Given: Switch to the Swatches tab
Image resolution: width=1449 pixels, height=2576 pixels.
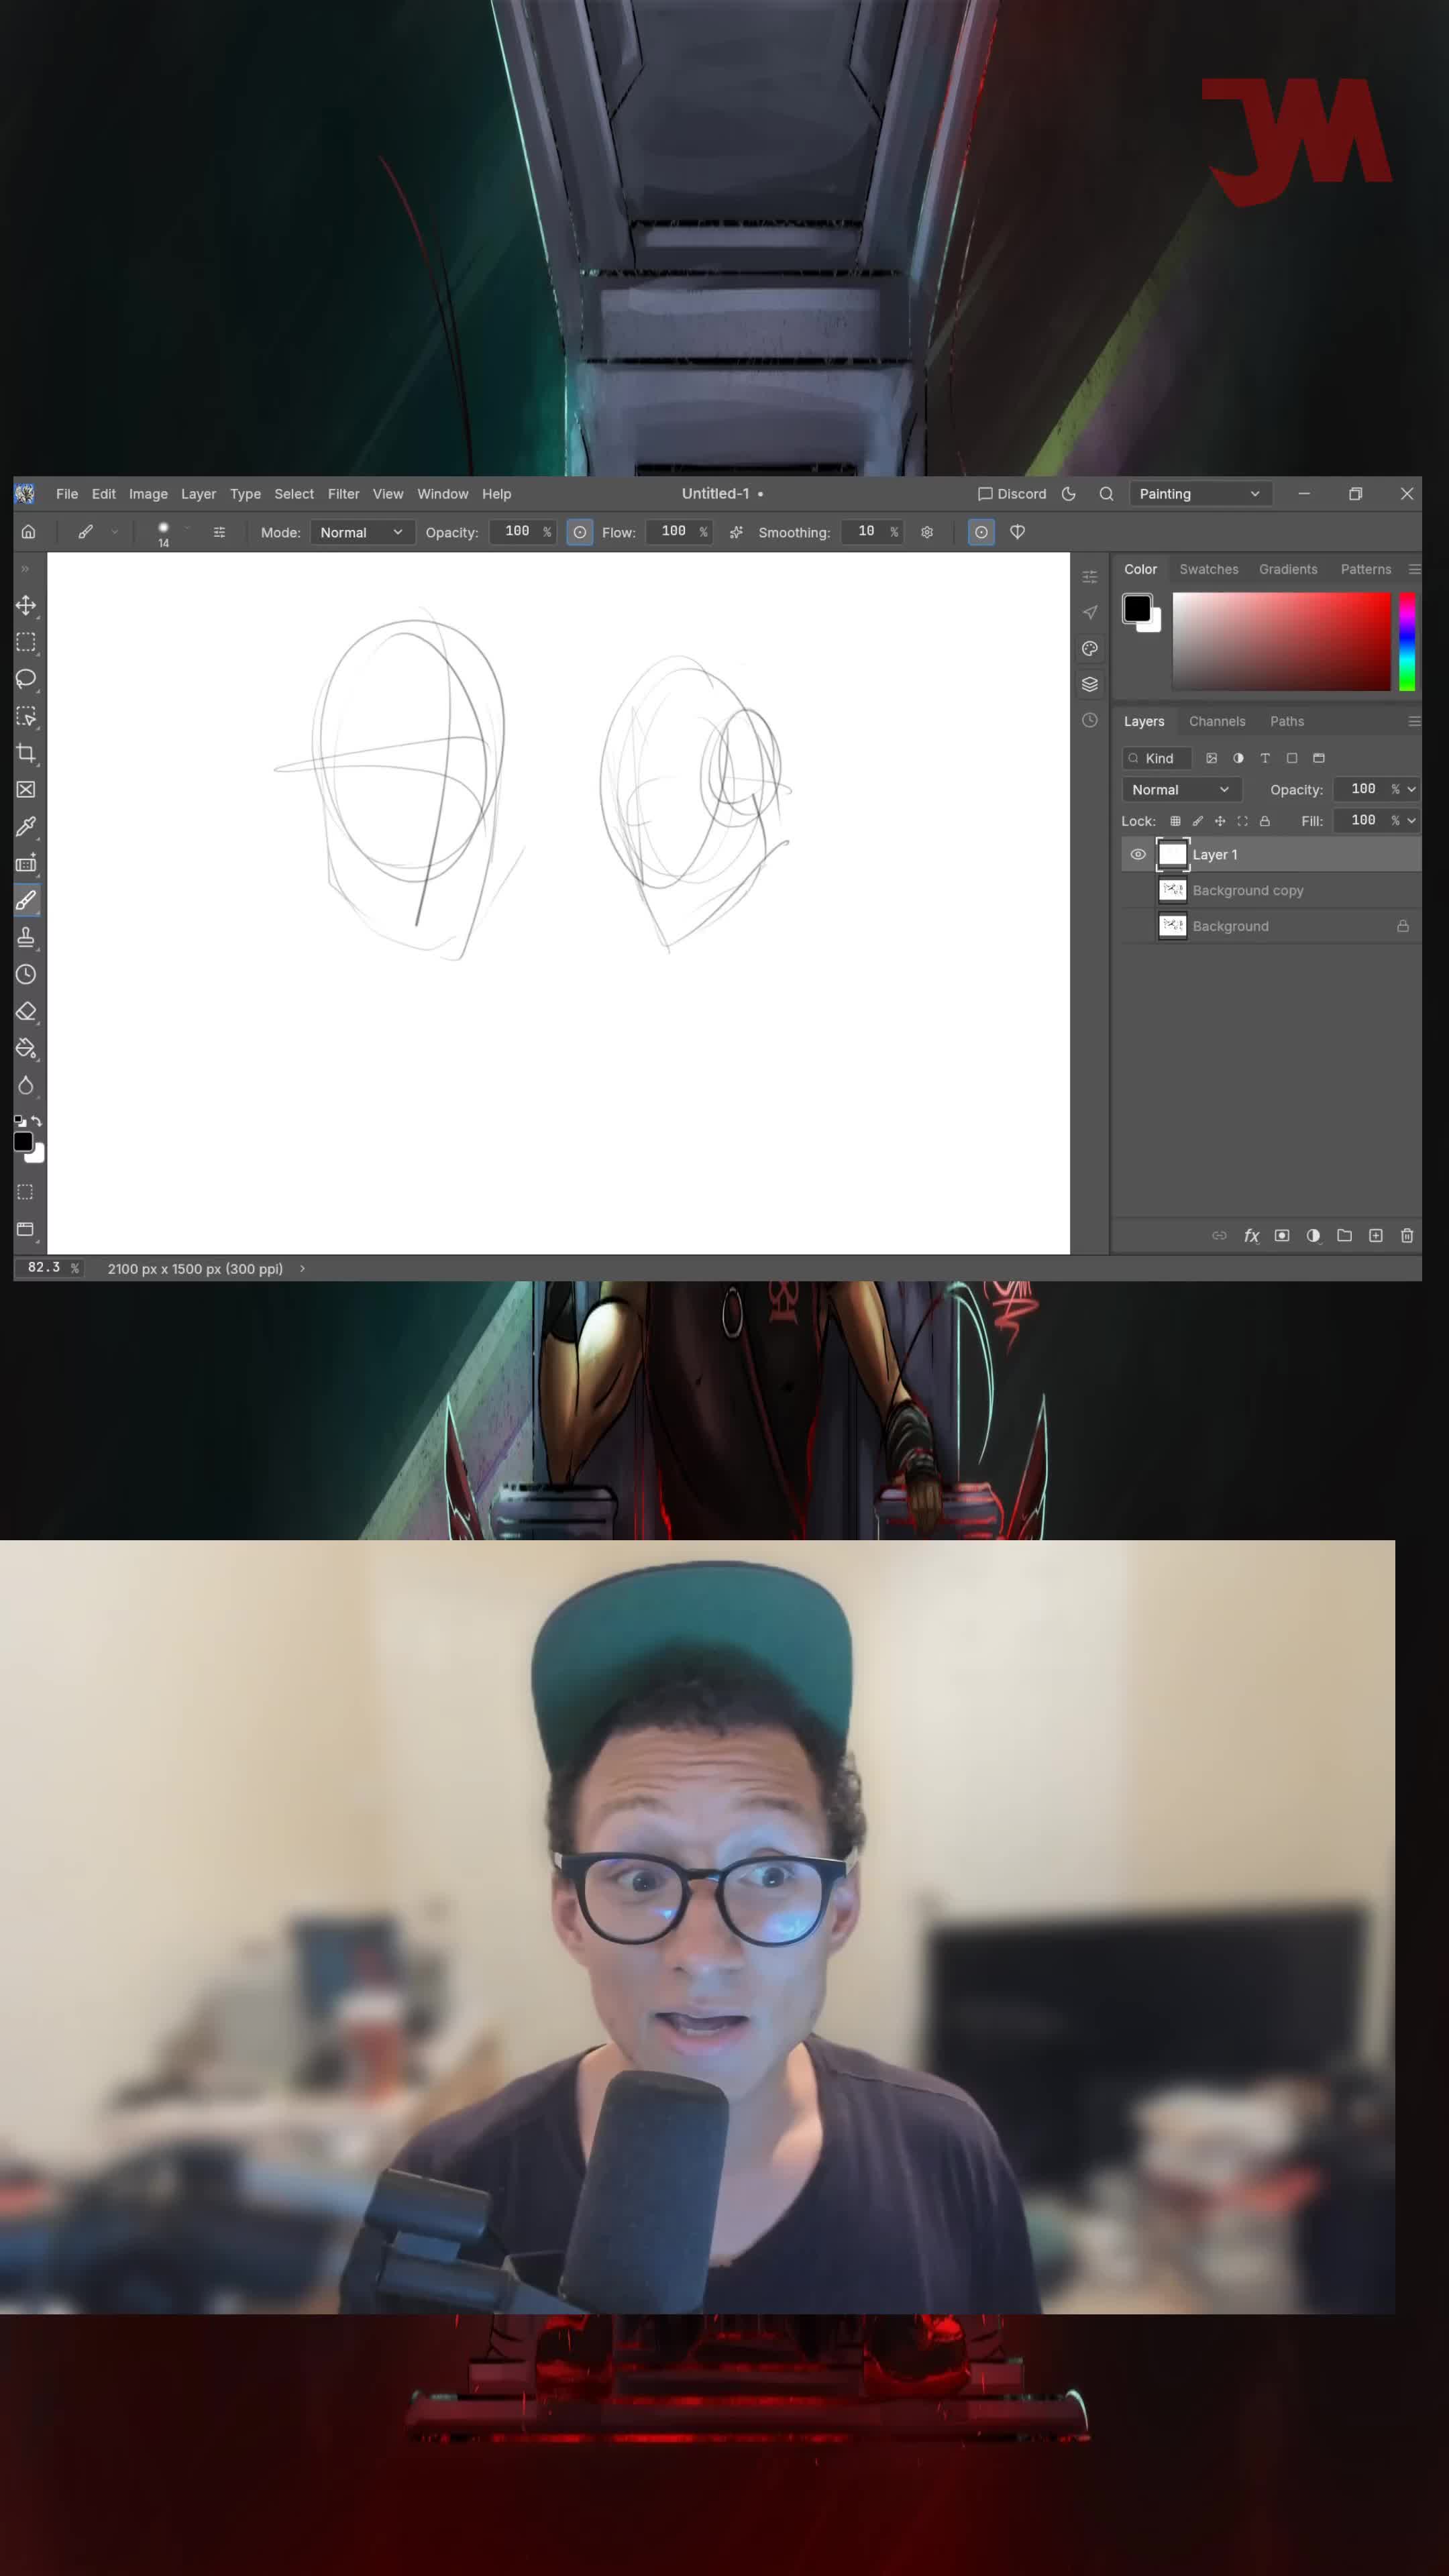Looking at the screenshot, I should coord(1208,569).
